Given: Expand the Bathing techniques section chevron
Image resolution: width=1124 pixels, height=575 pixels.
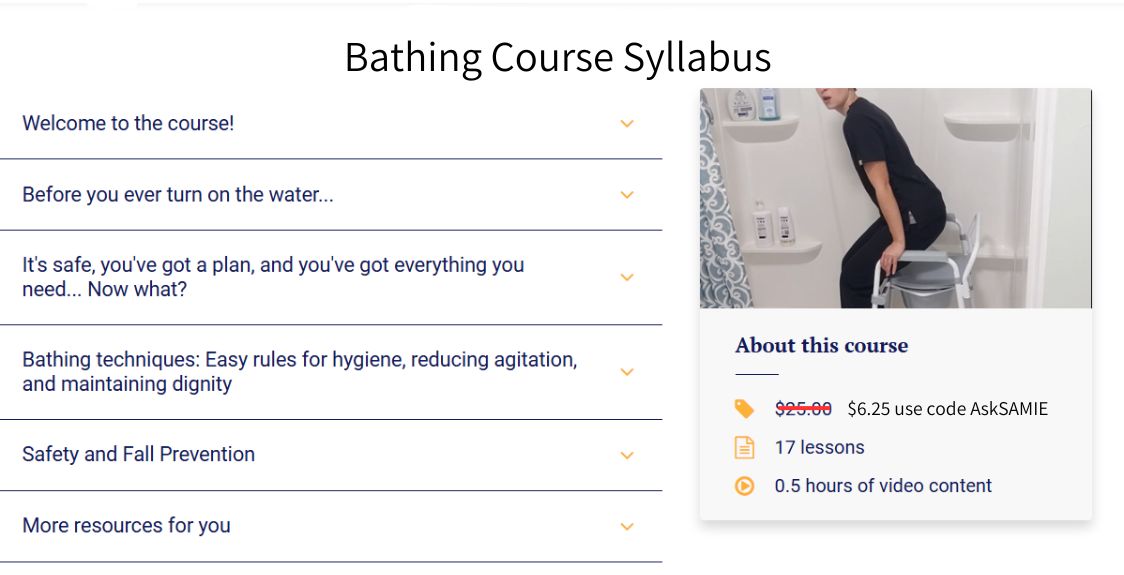Looking at the screenshot, I should [627, 372].
